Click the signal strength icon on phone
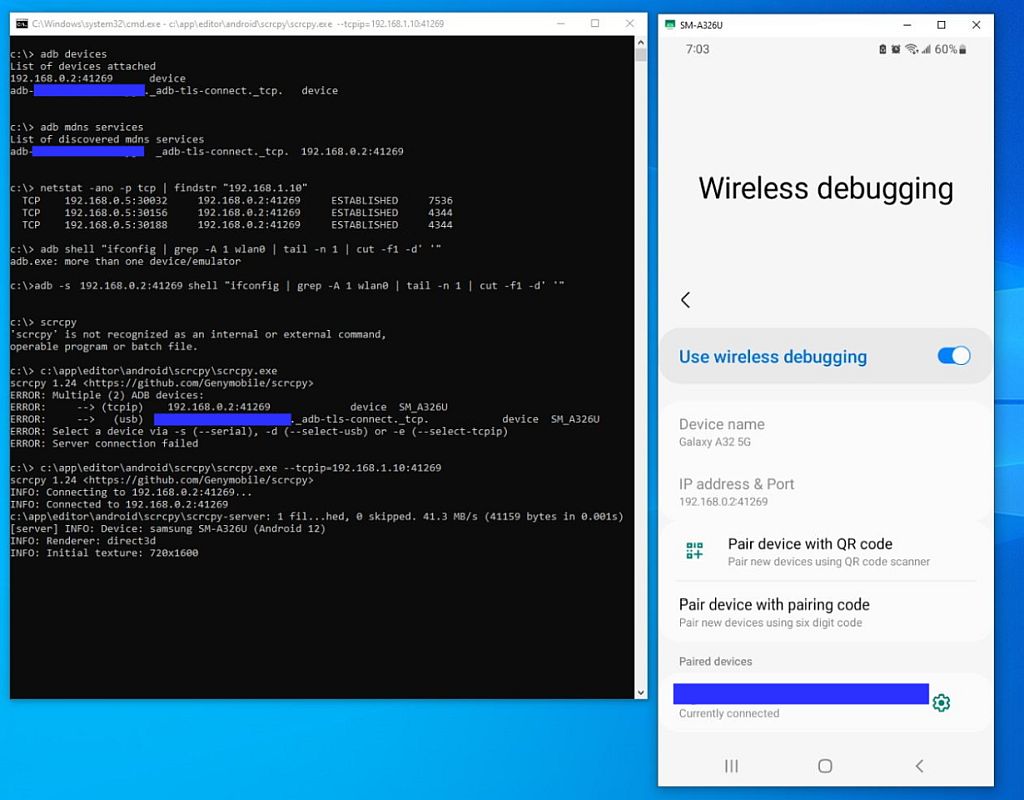This screenshot has height=800, width=1024. [926, 49]
